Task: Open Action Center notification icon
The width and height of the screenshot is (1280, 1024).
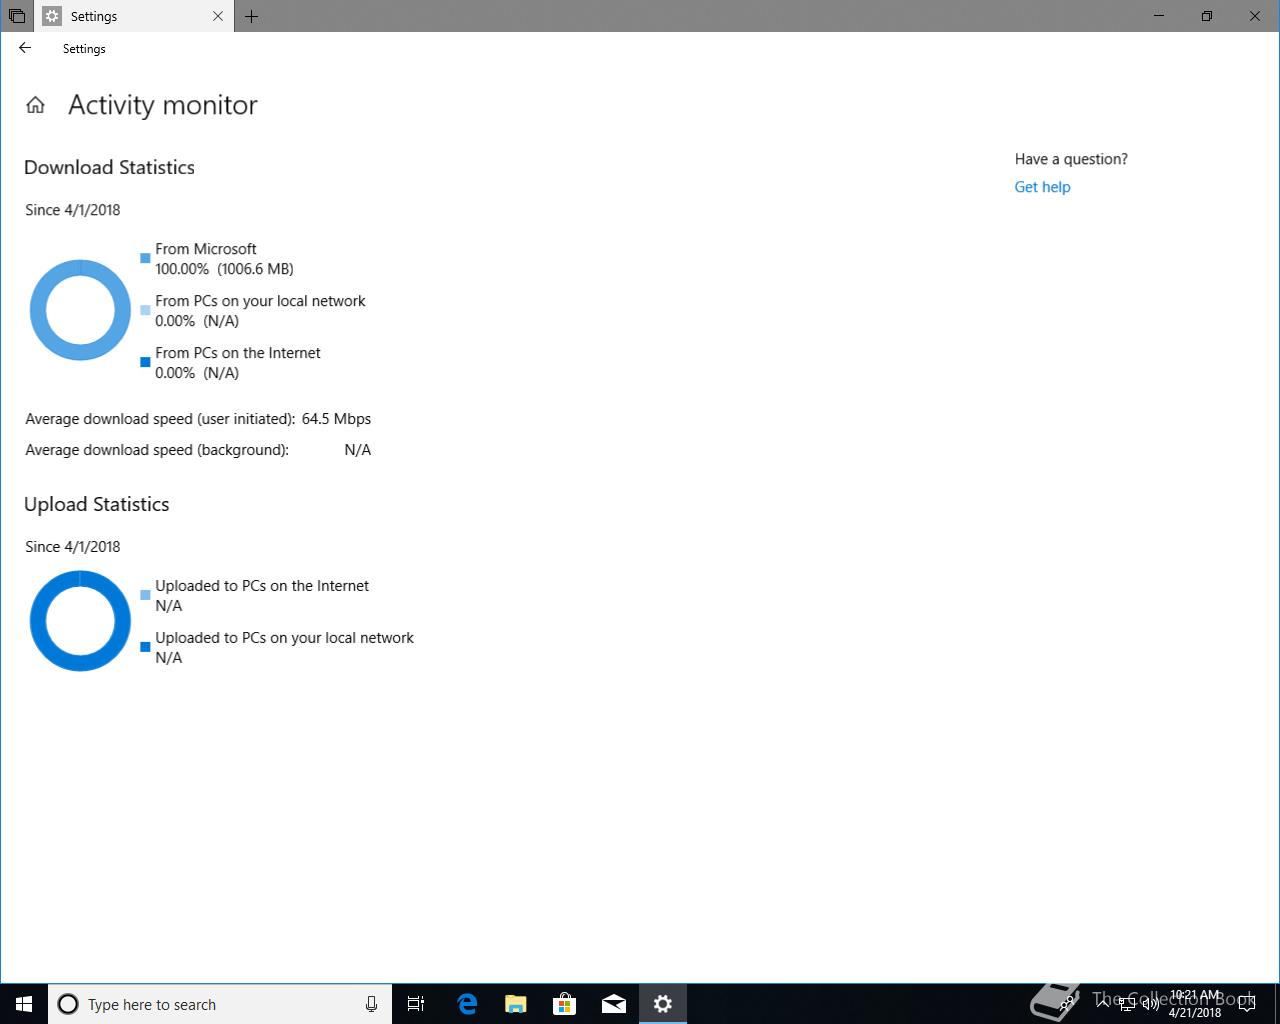Action: click(1247, 1004)
